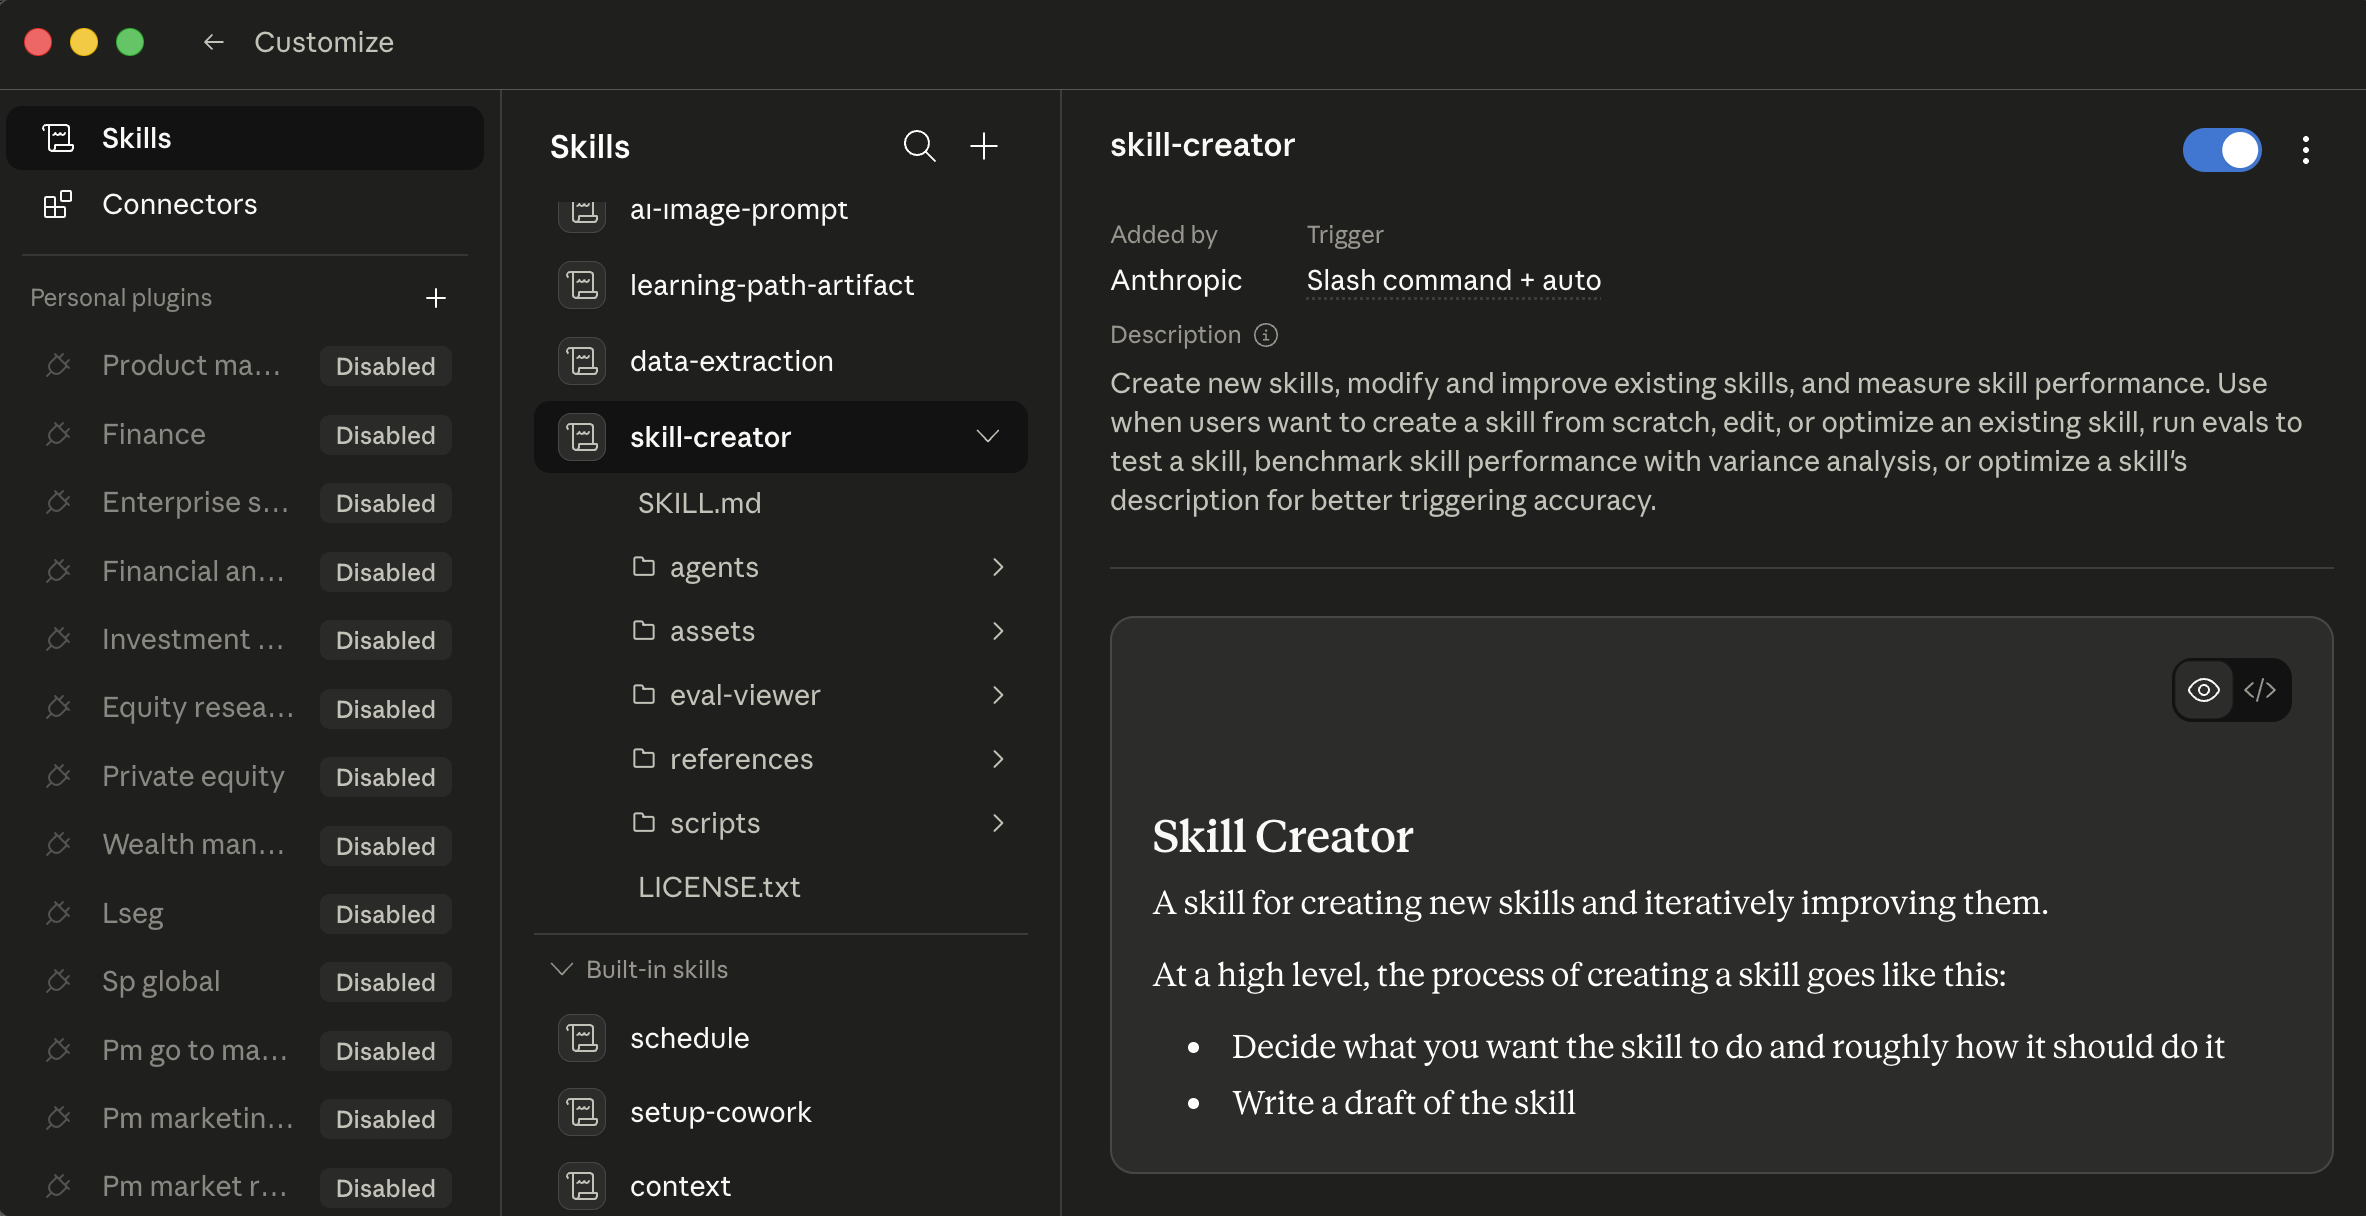
Task: Expand the references folder chevron
Action: 998,759
